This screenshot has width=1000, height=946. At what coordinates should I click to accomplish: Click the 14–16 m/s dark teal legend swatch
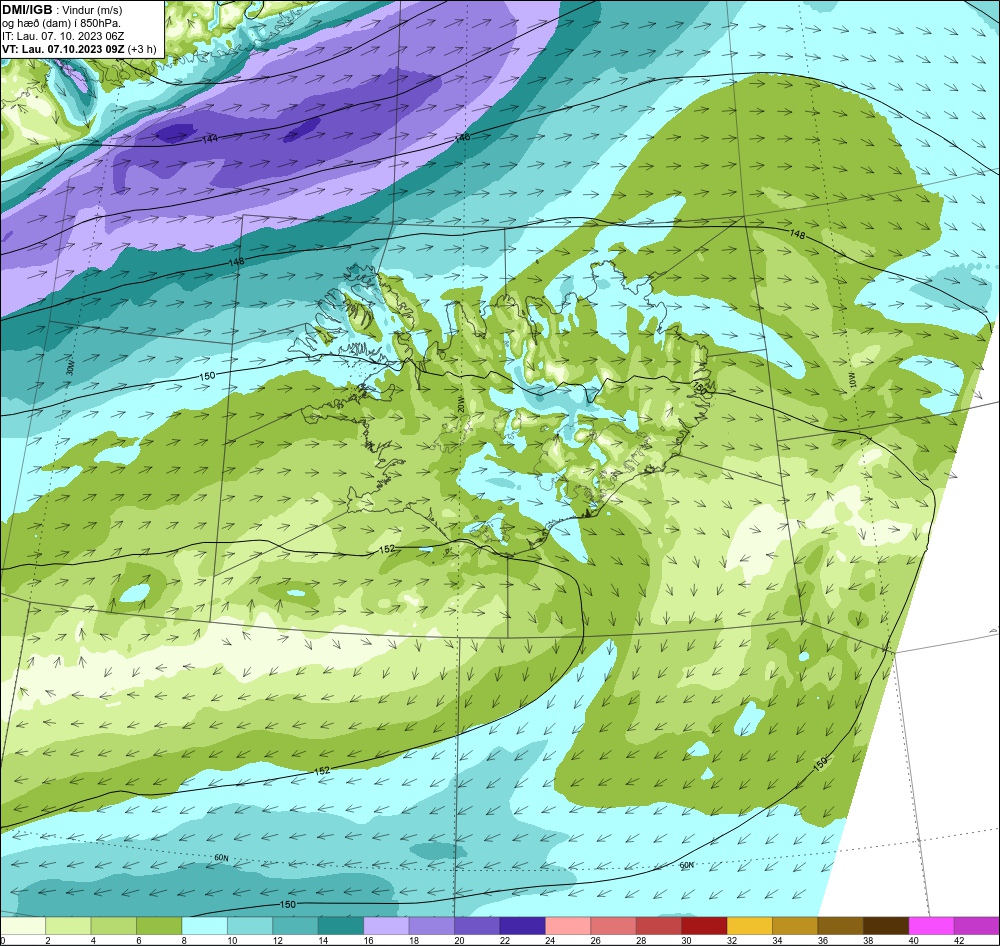pos(341,926)
